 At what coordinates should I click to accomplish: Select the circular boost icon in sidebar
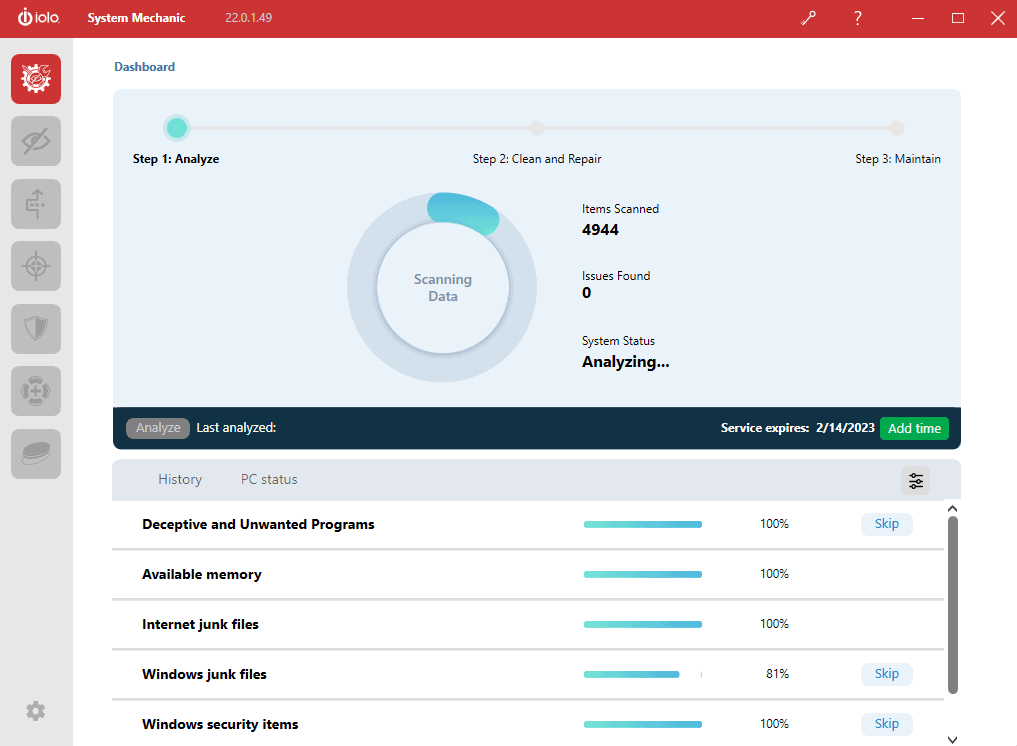point(35,391)
